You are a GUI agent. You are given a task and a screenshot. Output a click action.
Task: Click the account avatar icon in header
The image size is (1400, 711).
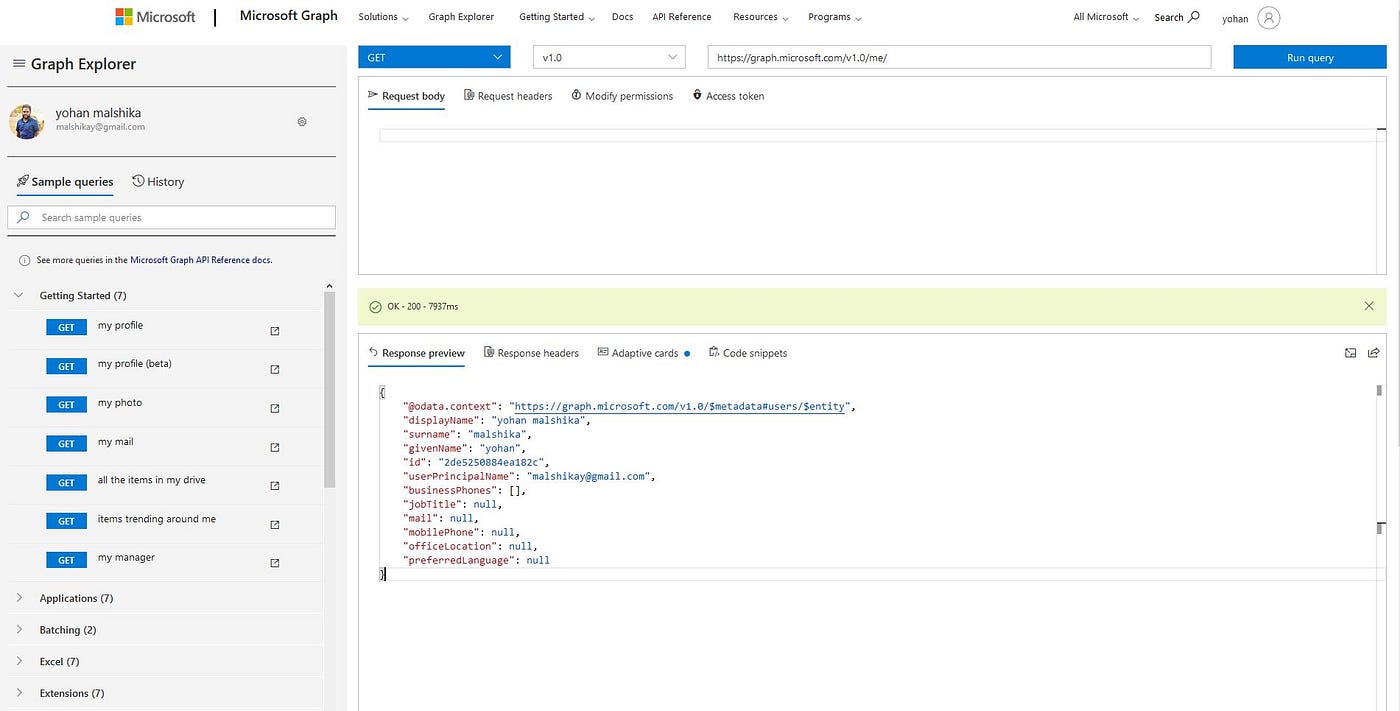coord(1269,17)
